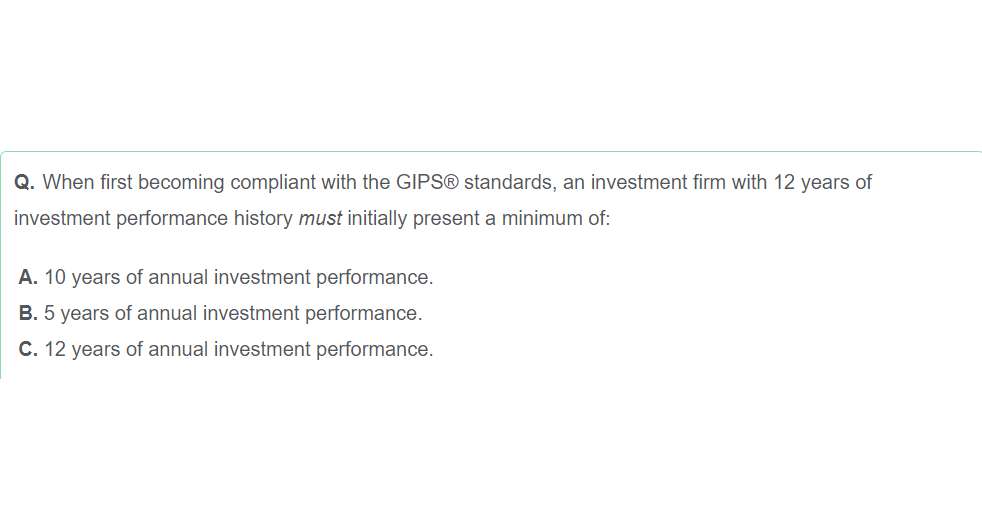Click the words "initially present"

(x=413, y=218)
